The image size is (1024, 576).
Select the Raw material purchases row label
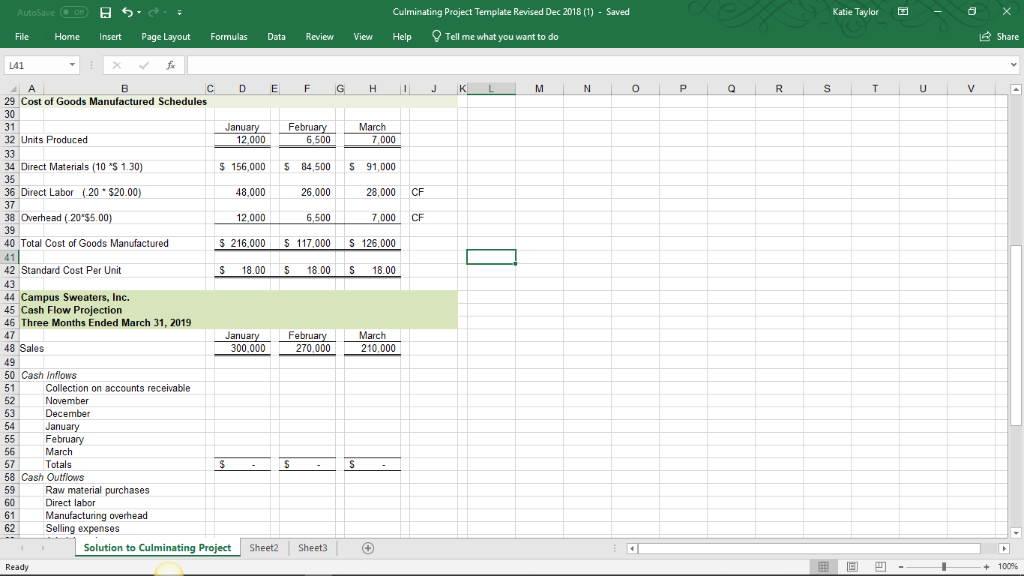coord(97,490)
